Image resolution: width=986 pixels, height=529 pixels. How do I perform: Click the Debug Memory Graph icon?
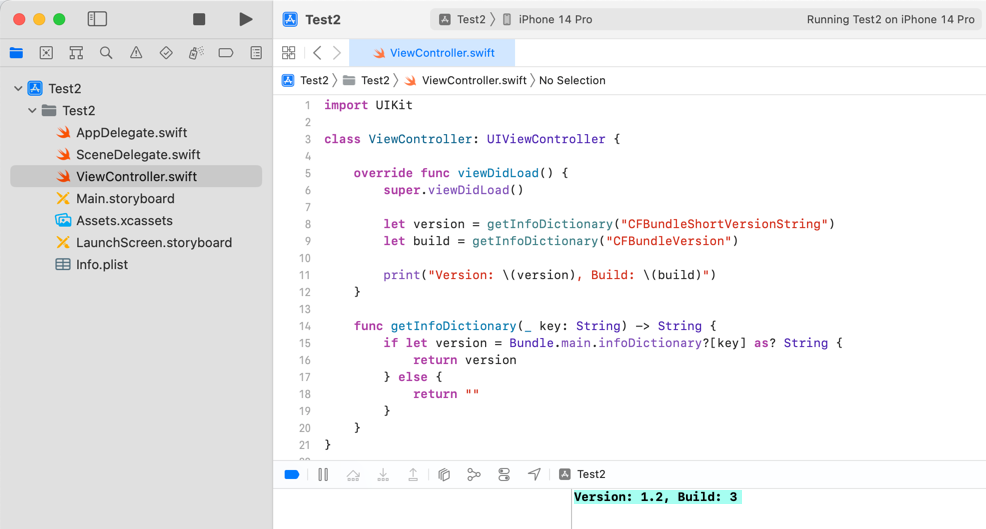(474, 475)
